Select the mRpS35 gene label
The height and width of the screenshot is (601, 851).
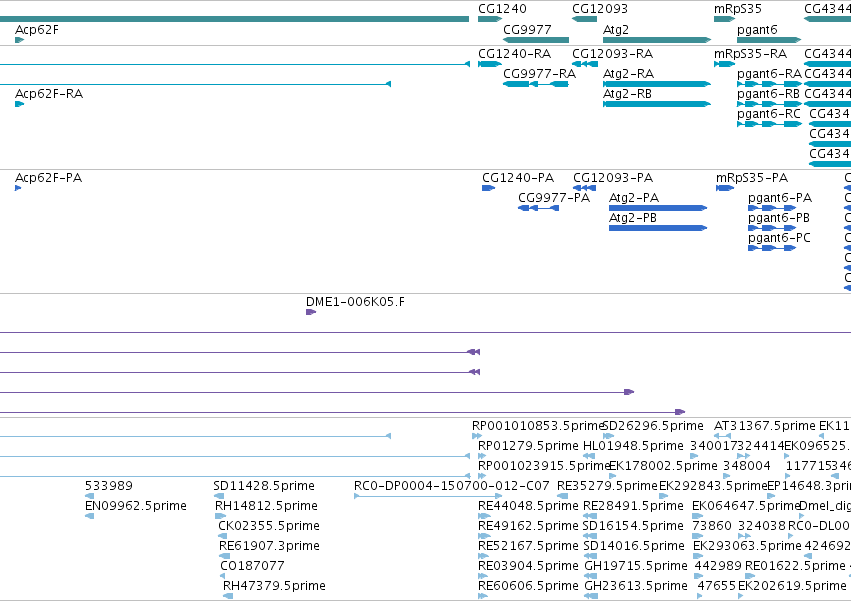tap(738, 9)
